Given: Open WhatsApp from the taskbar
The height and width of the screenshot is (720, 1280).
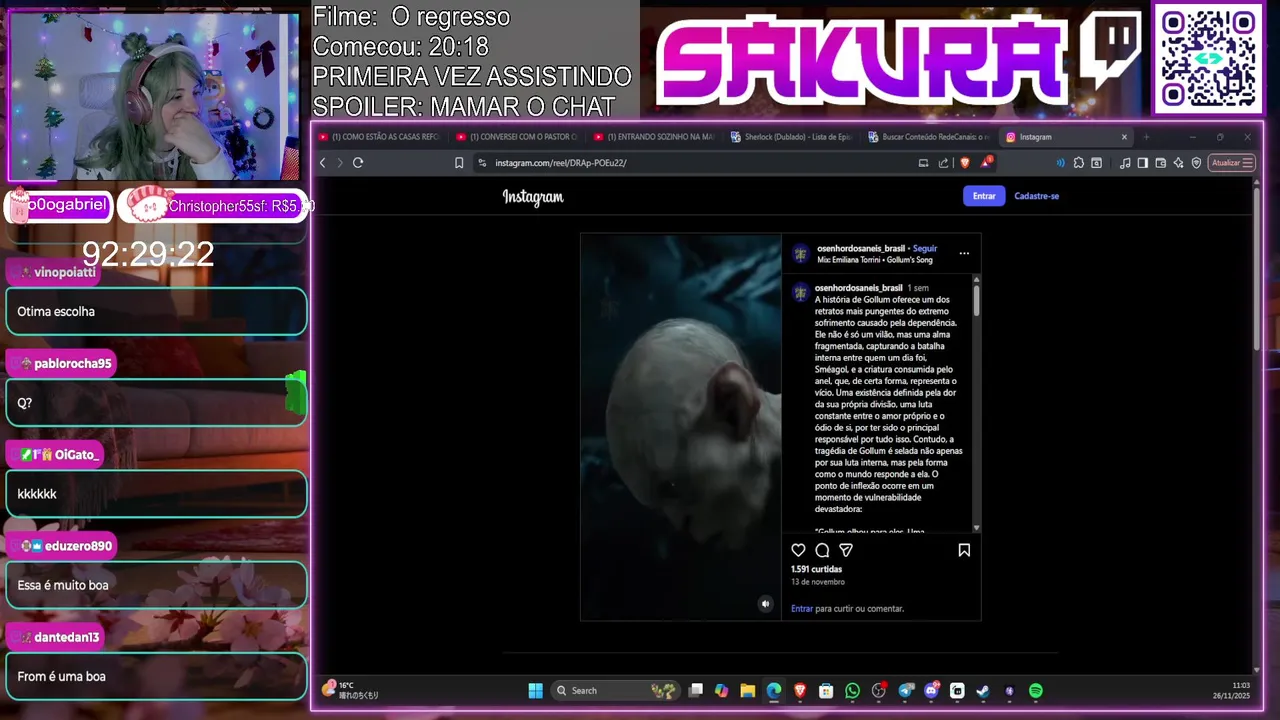Looking at the screenshot, I should (852, 691).
